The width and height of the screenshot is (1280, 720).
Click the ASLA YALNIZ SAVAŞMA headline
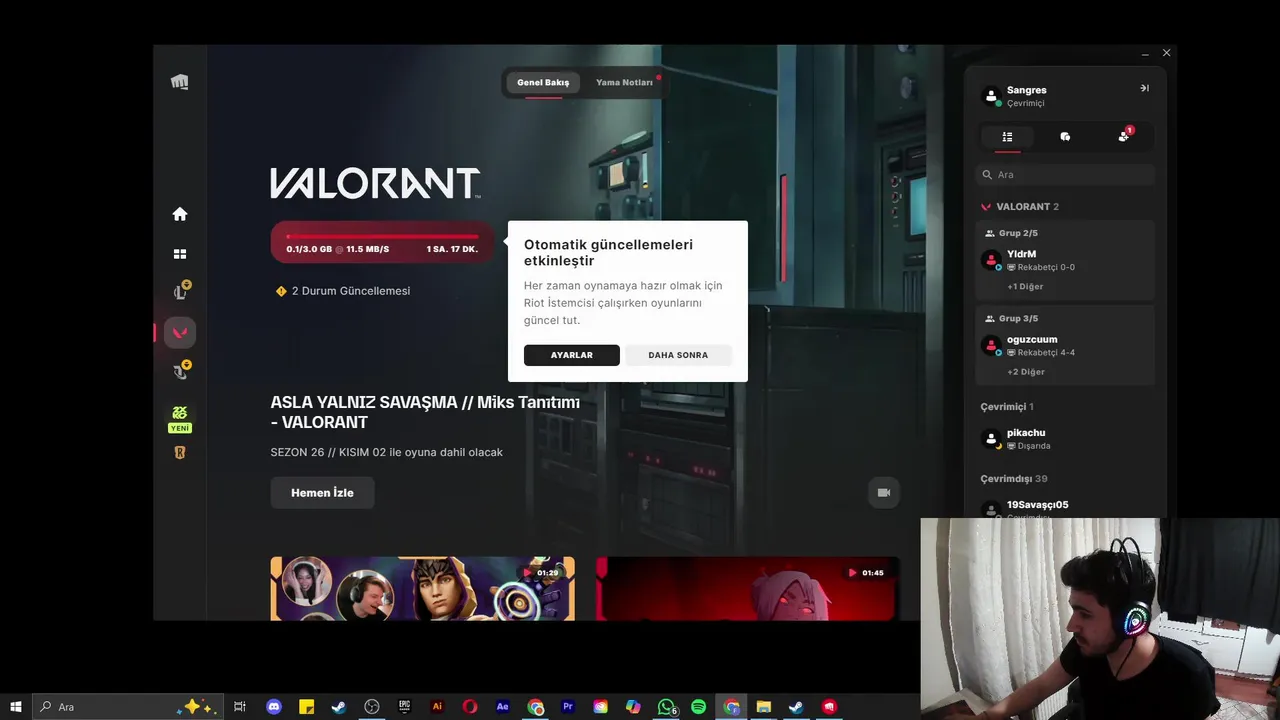click(x=425, y=412)
